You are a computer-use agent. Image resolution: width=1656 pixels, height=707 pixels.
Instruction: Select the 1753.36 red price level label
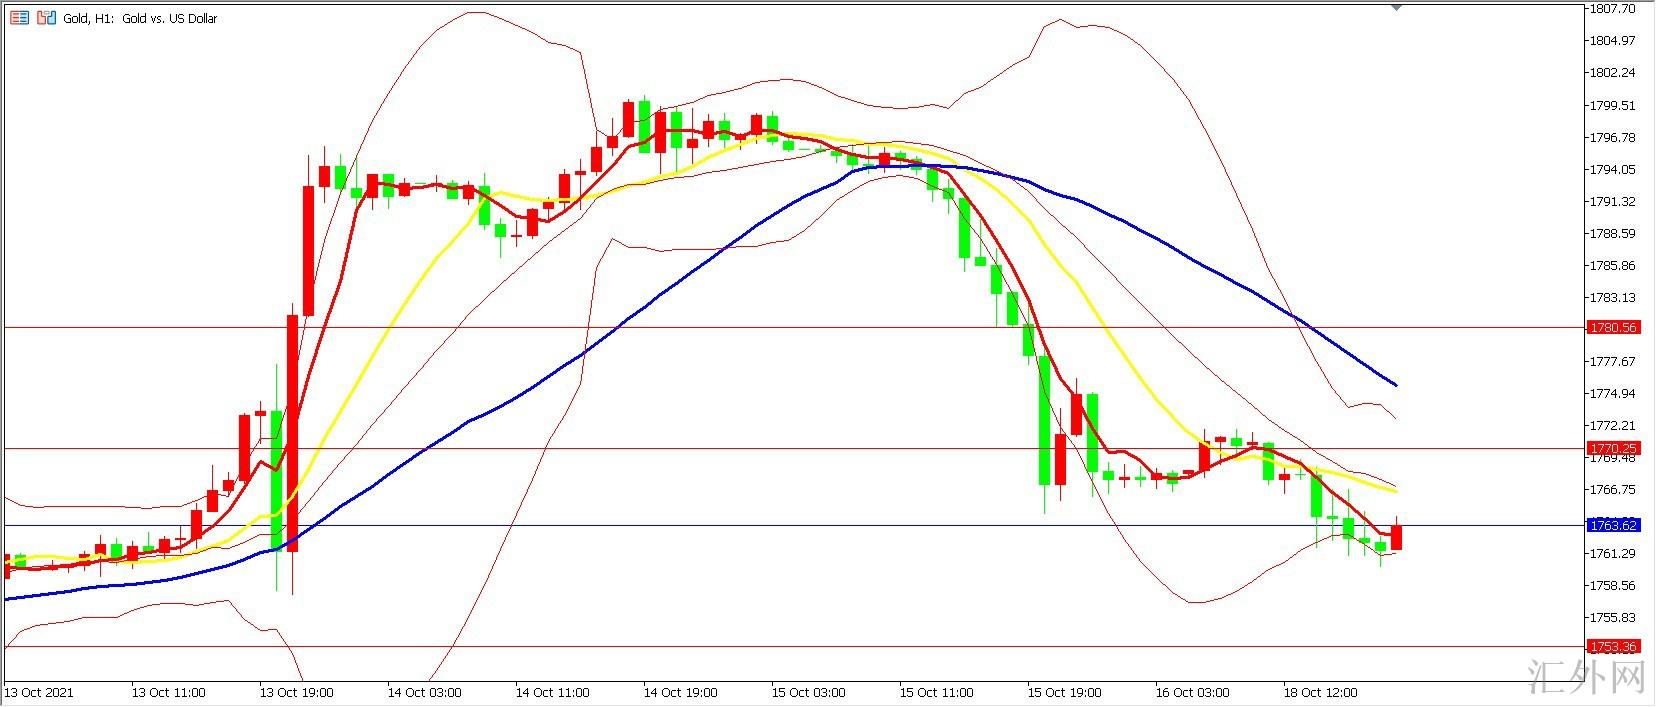click(x=1613, y=647)
